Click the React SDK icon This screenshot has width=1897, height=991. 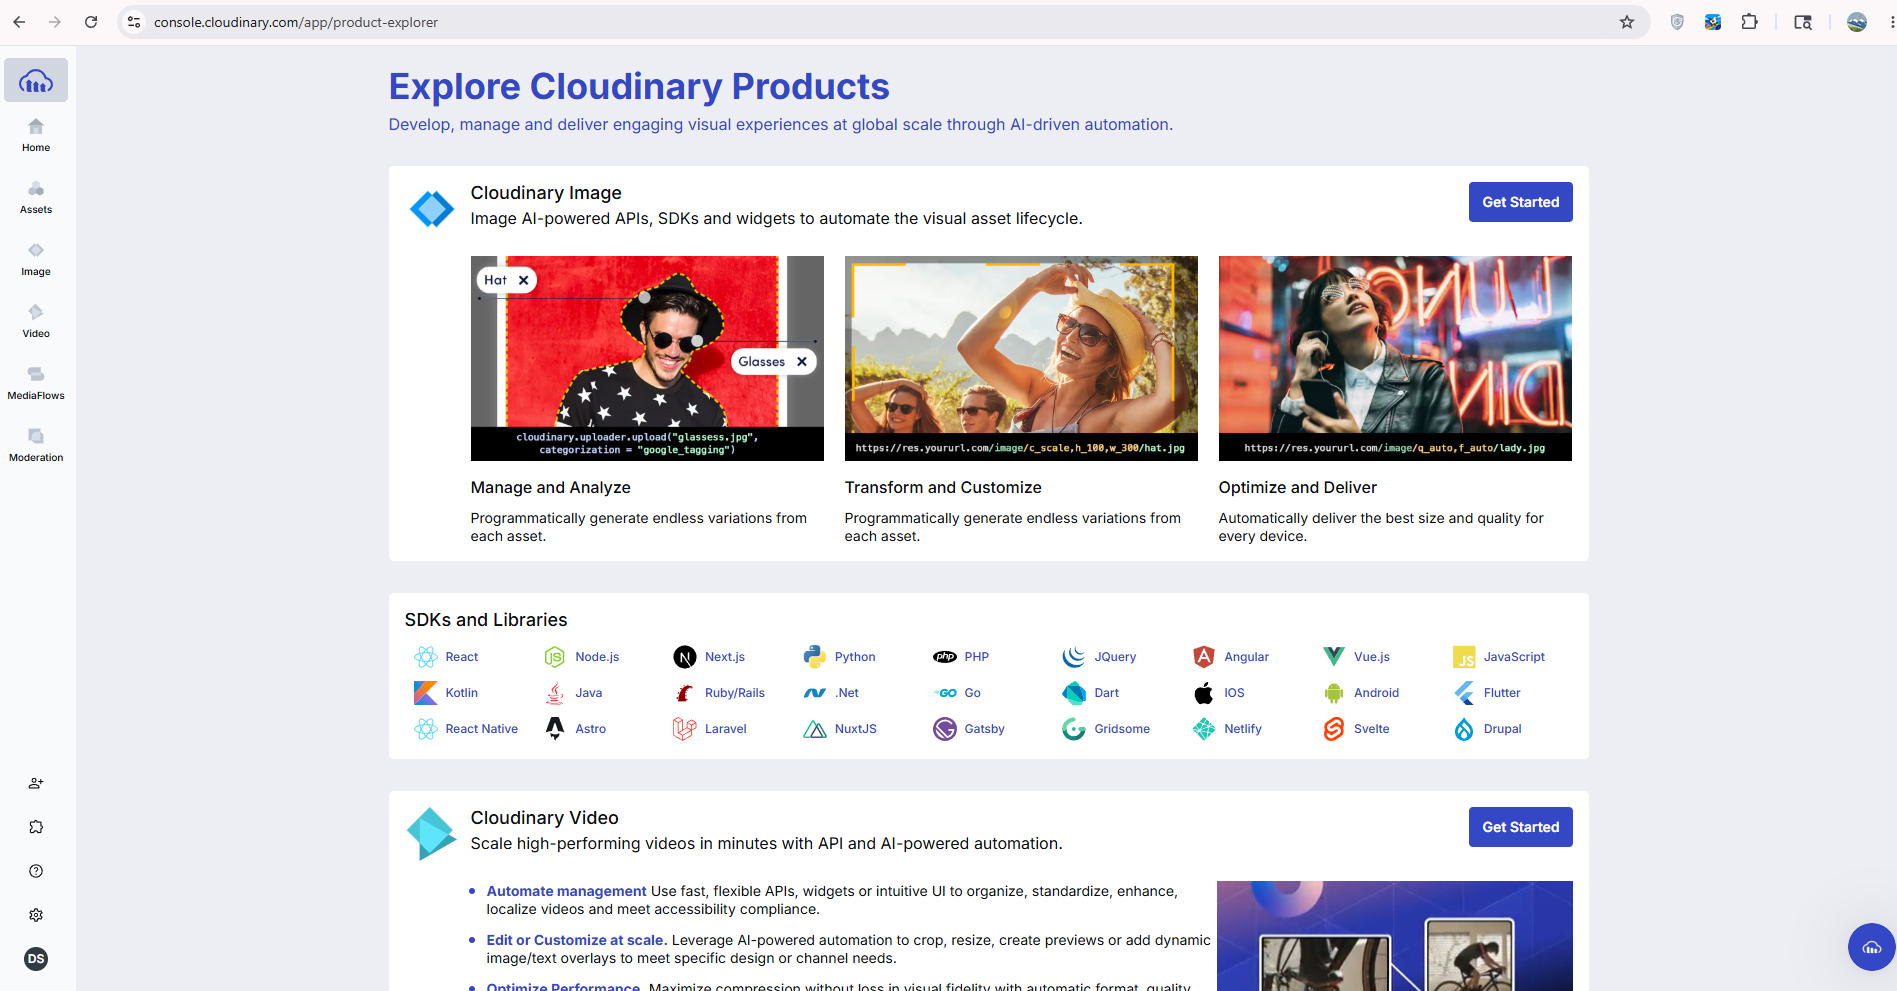[x=426, y=657]
